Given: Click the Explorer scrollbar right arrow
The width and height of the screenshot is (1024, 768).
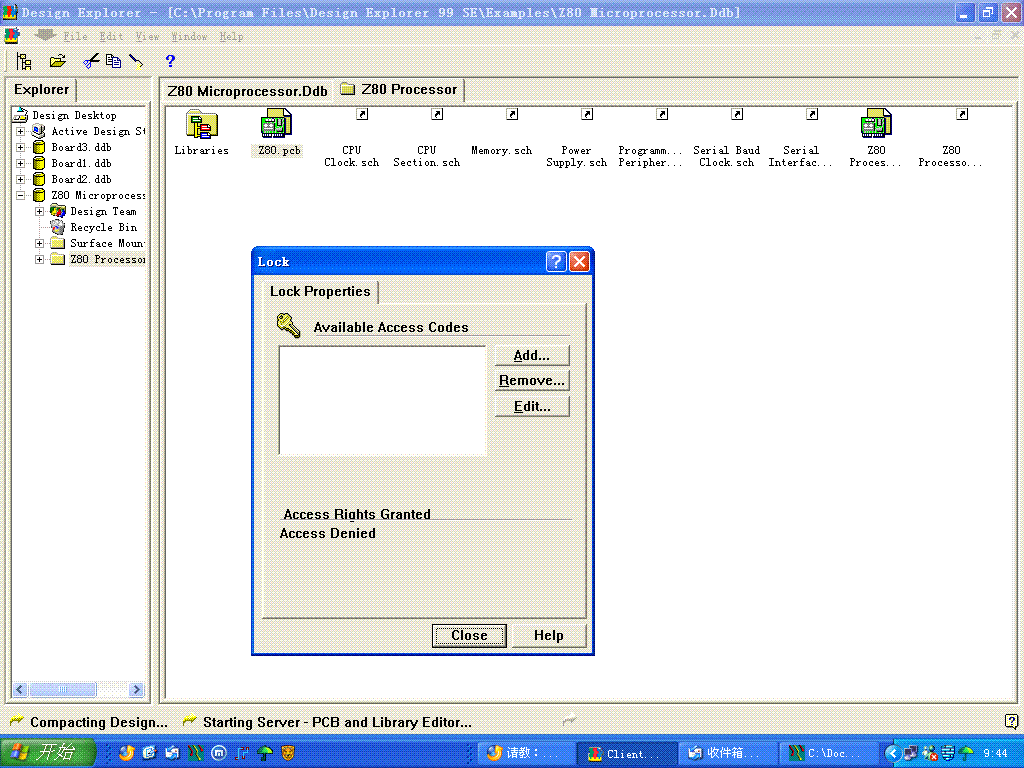Looking at the screenshot, I should pos(136,689).
